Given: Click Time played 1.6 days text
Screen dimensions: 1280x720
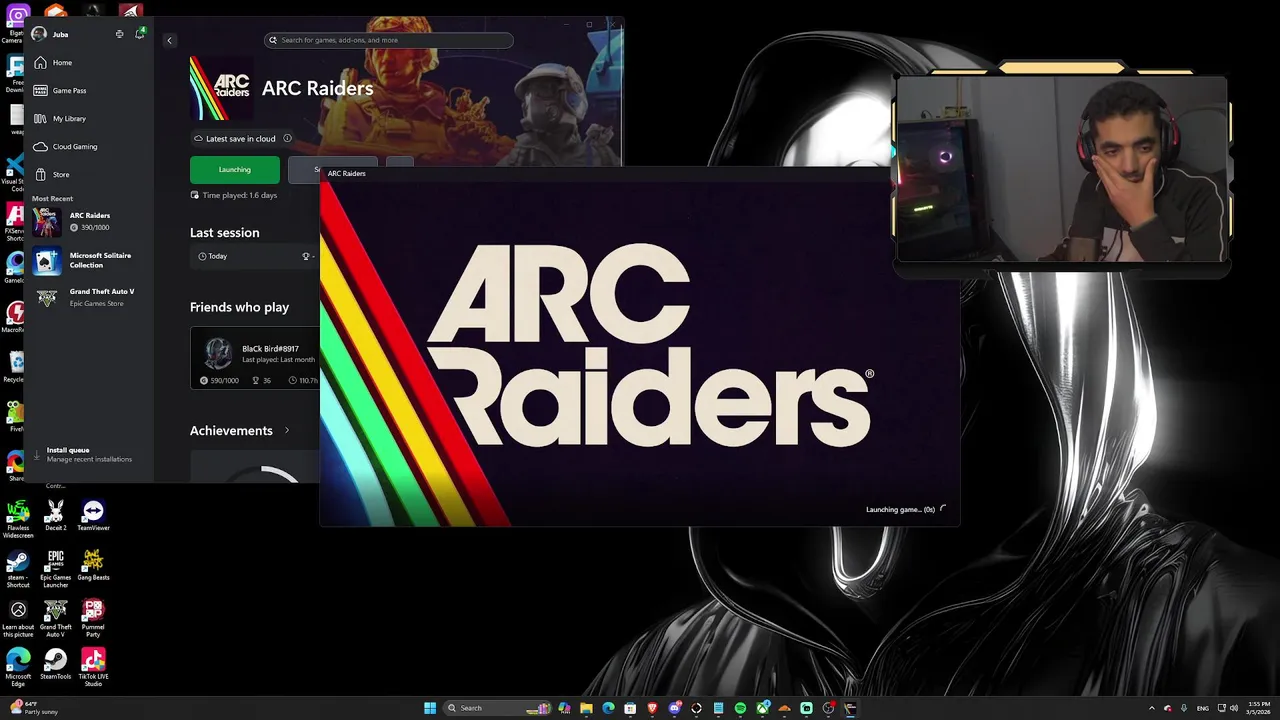Looking at the screenshot, I should tap(240, 195).
